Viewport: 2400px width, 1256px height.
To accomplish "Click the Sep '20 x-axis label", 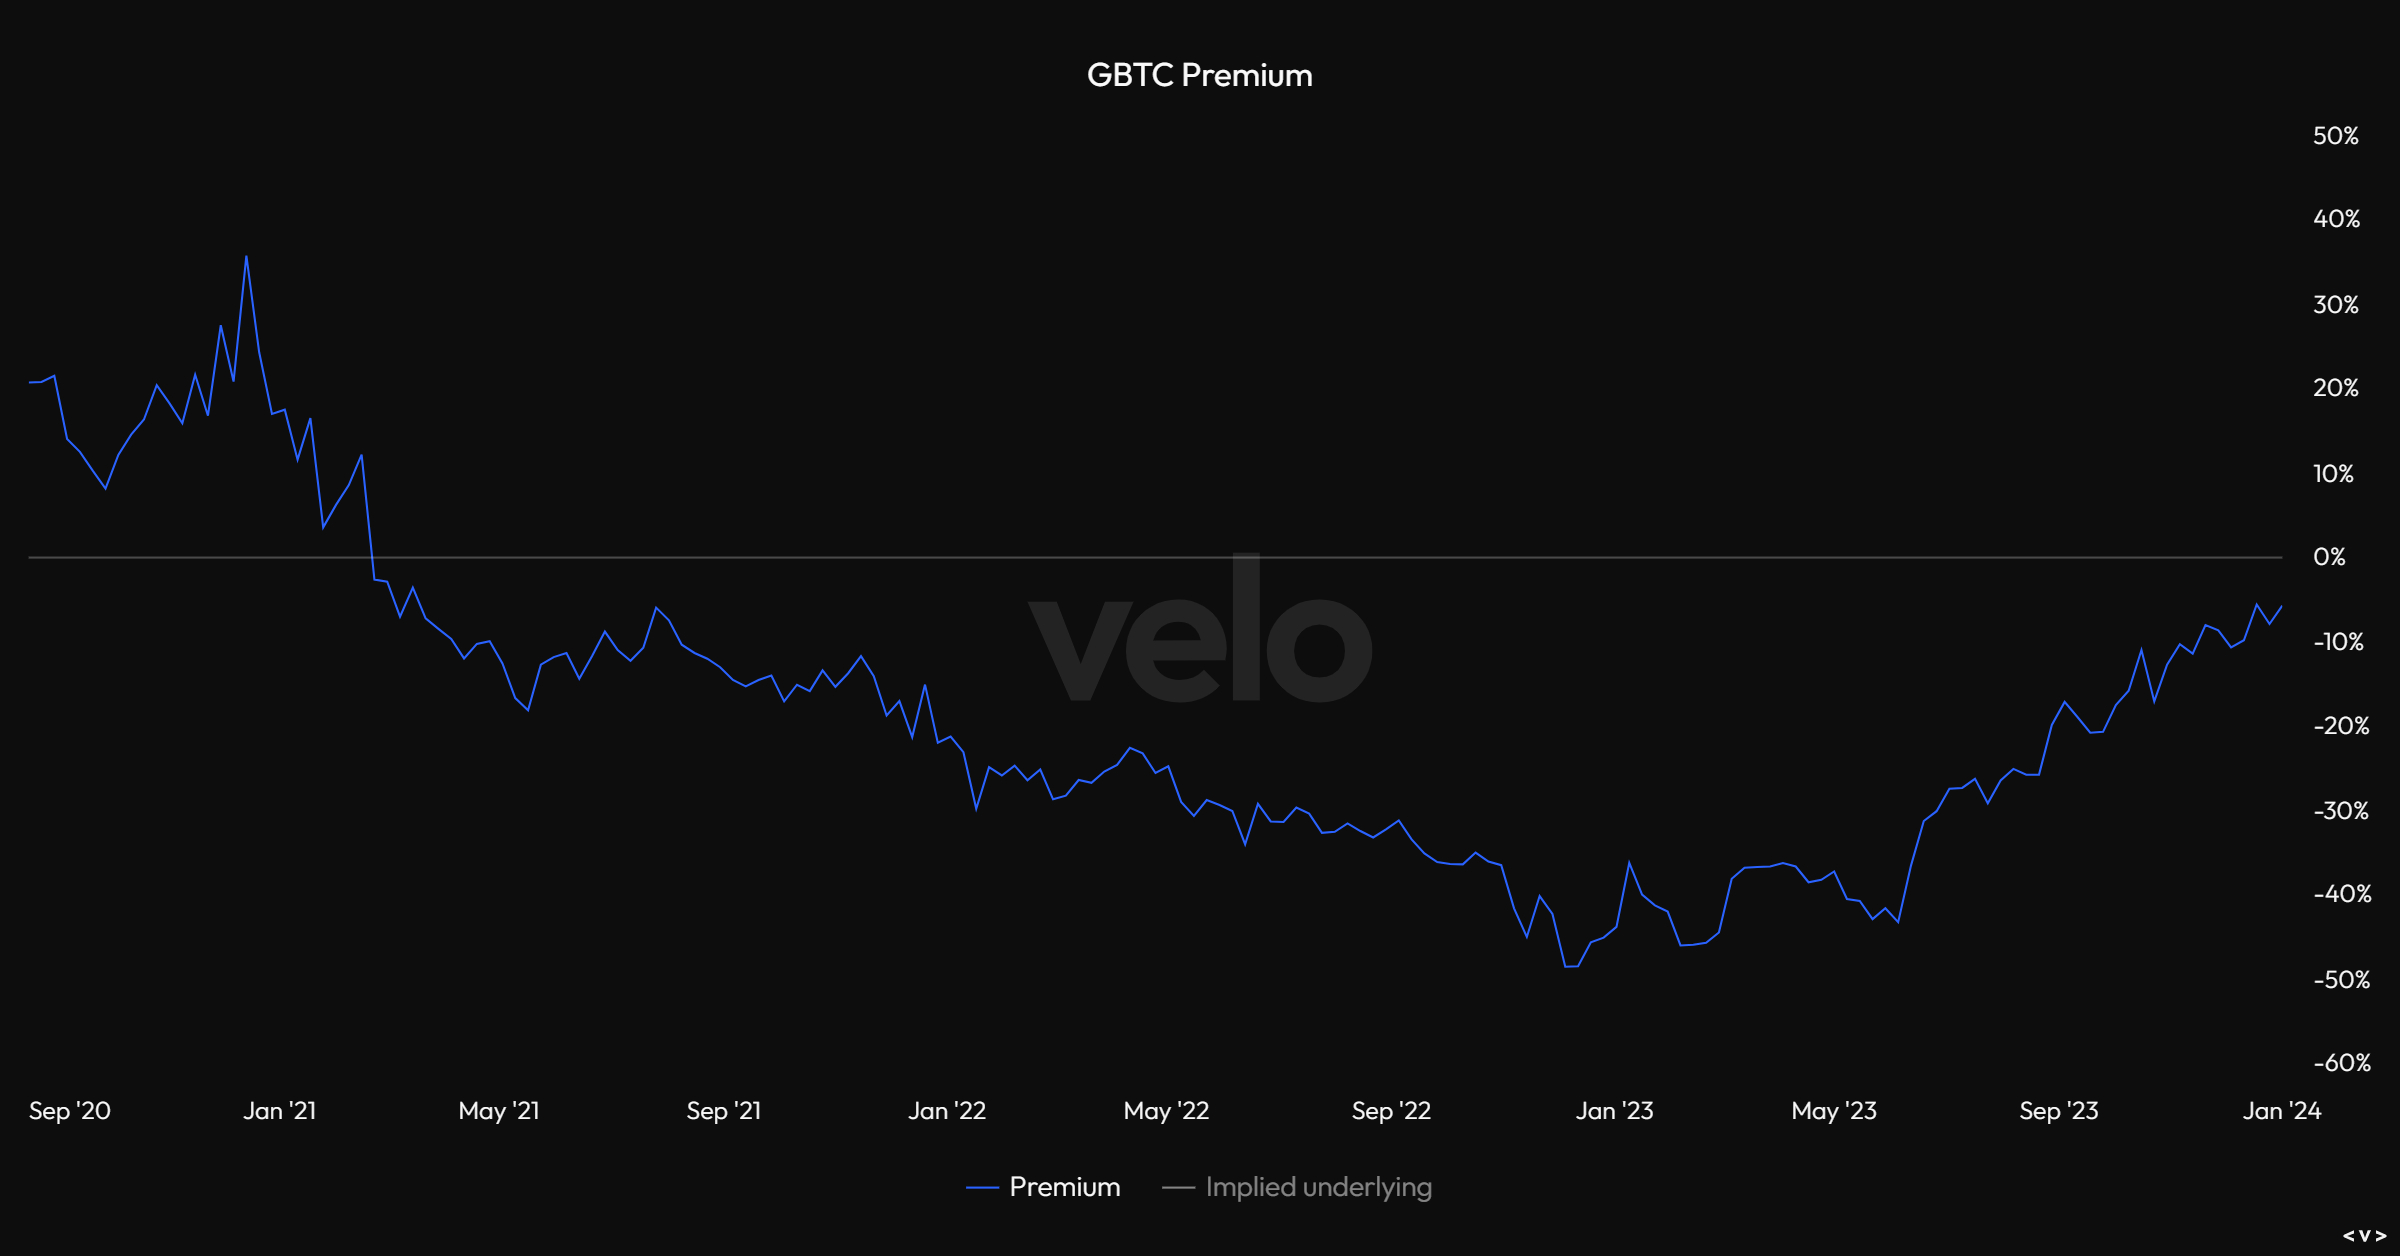I will coord(70,1111).
